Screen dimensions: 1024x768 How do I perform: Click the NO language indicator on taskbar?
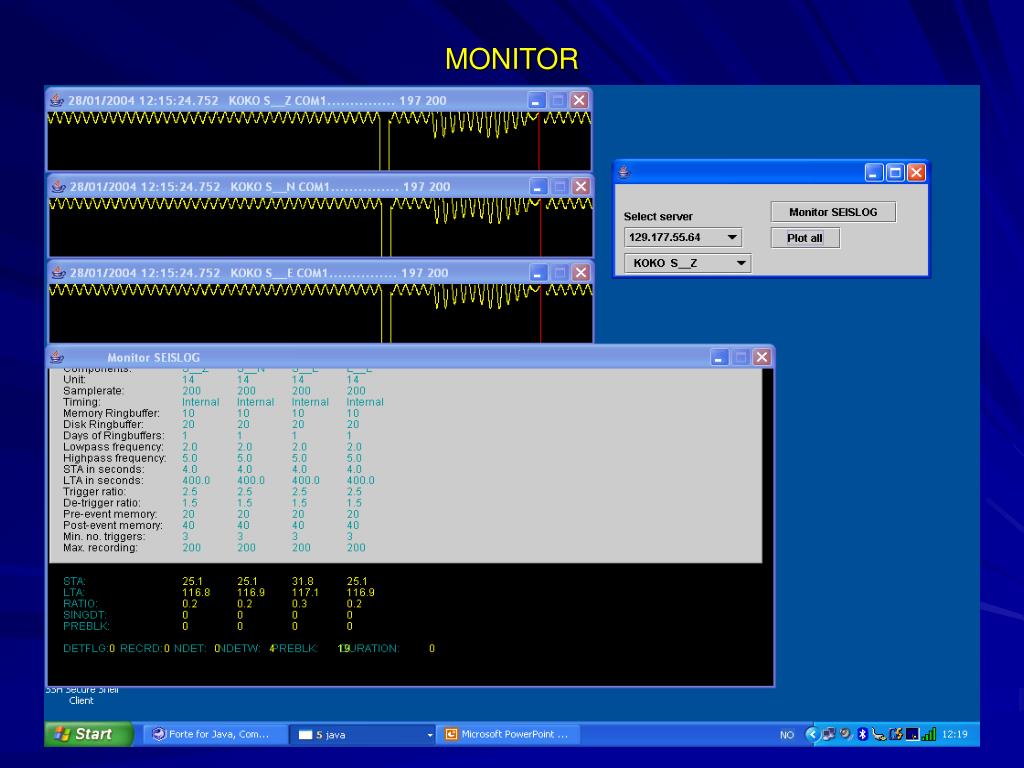(x=787, y=735)
